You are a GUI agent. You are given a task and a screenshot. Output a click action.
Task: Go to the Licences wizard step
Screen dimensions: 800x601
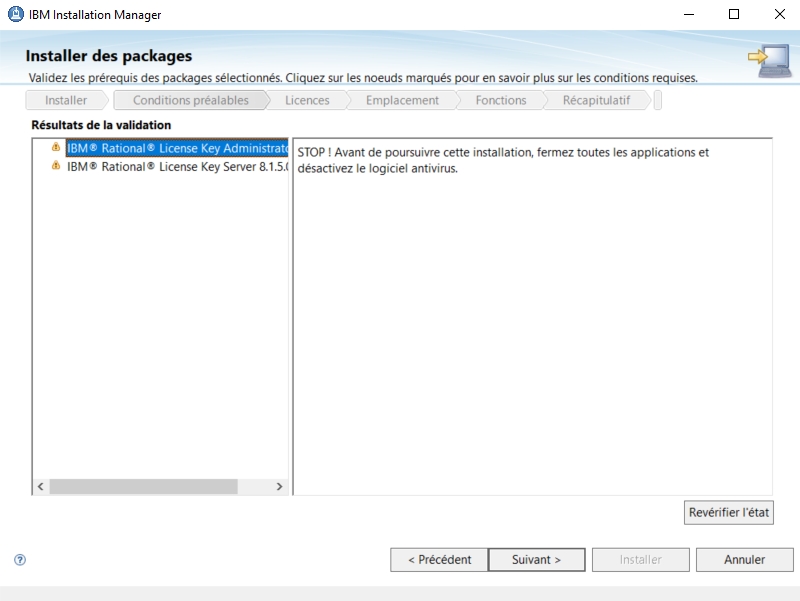pos(307,100)
